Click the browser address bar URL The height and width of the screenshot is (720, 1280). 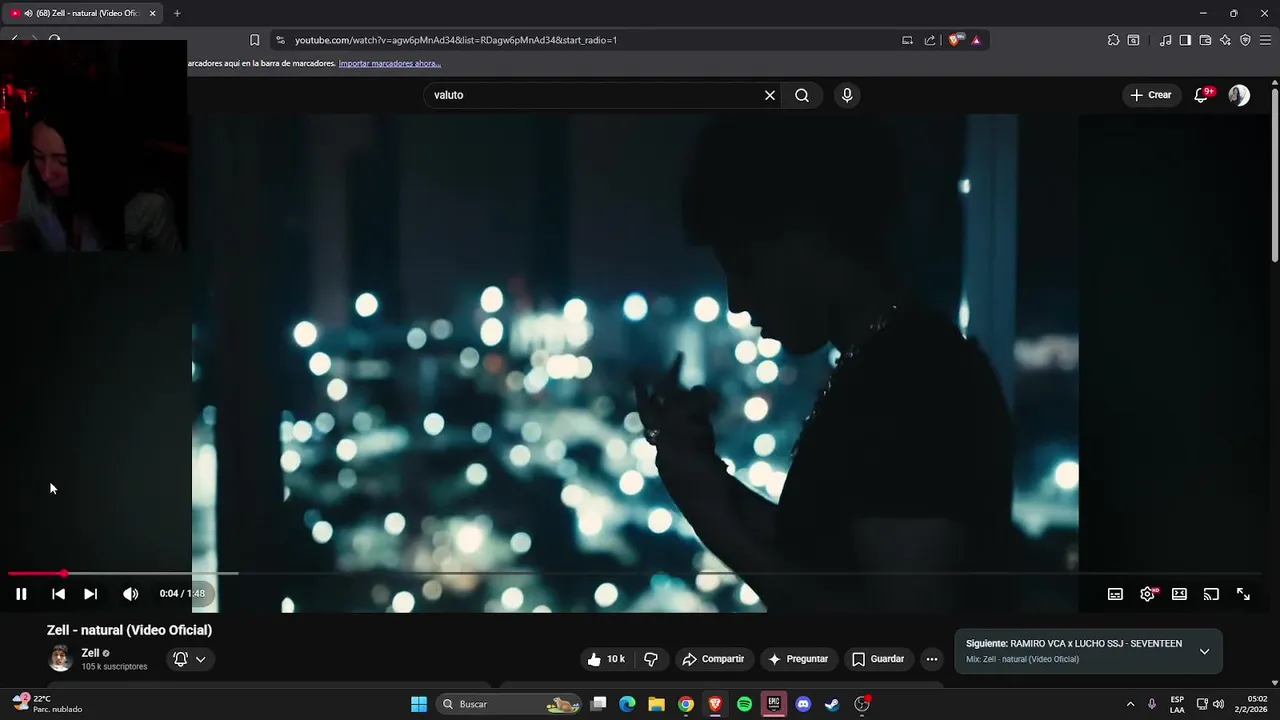point(456,40)
